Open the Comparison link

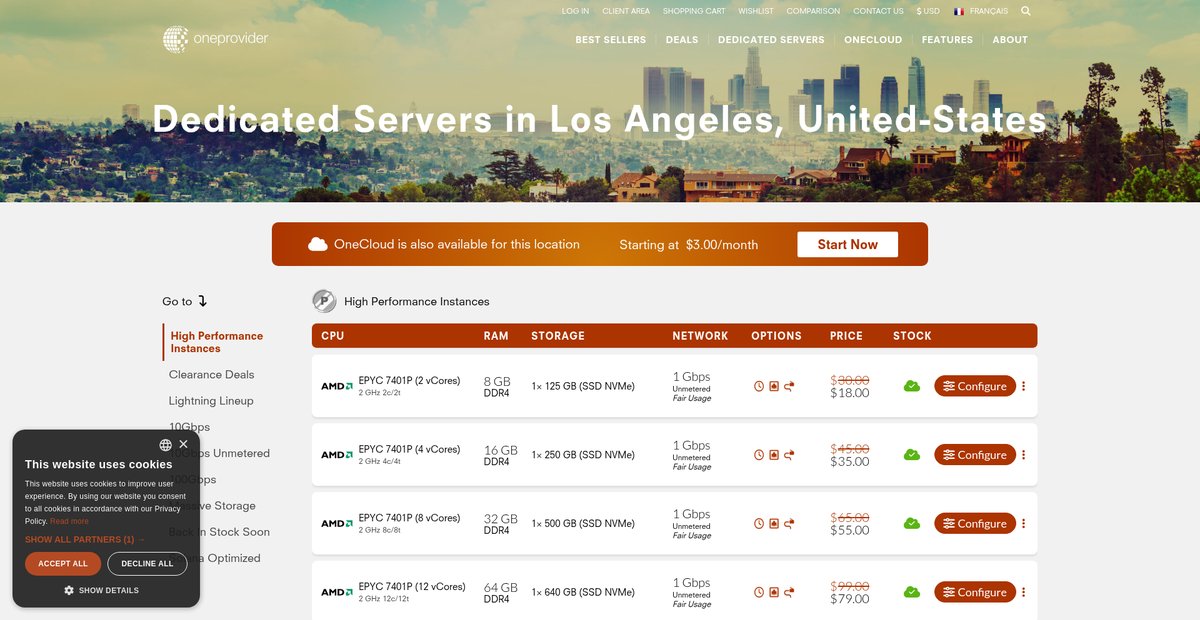click(x=813, y=11)
